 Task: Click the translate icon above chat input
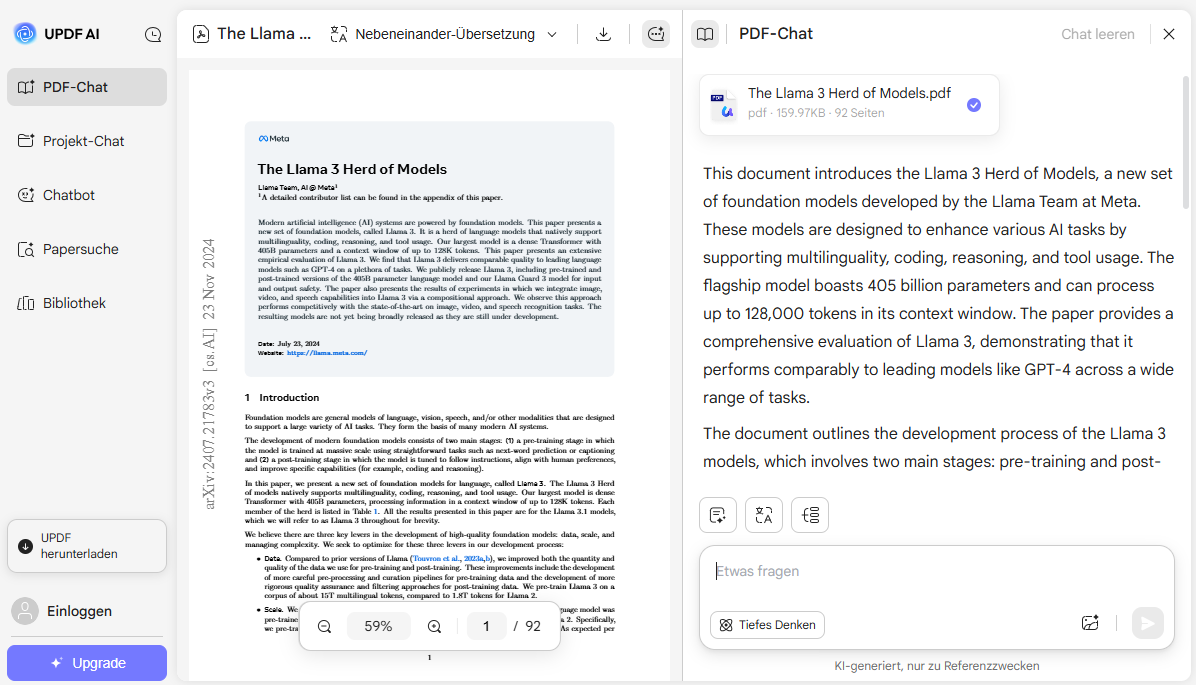pyautogui.click(x=764, y=515)
